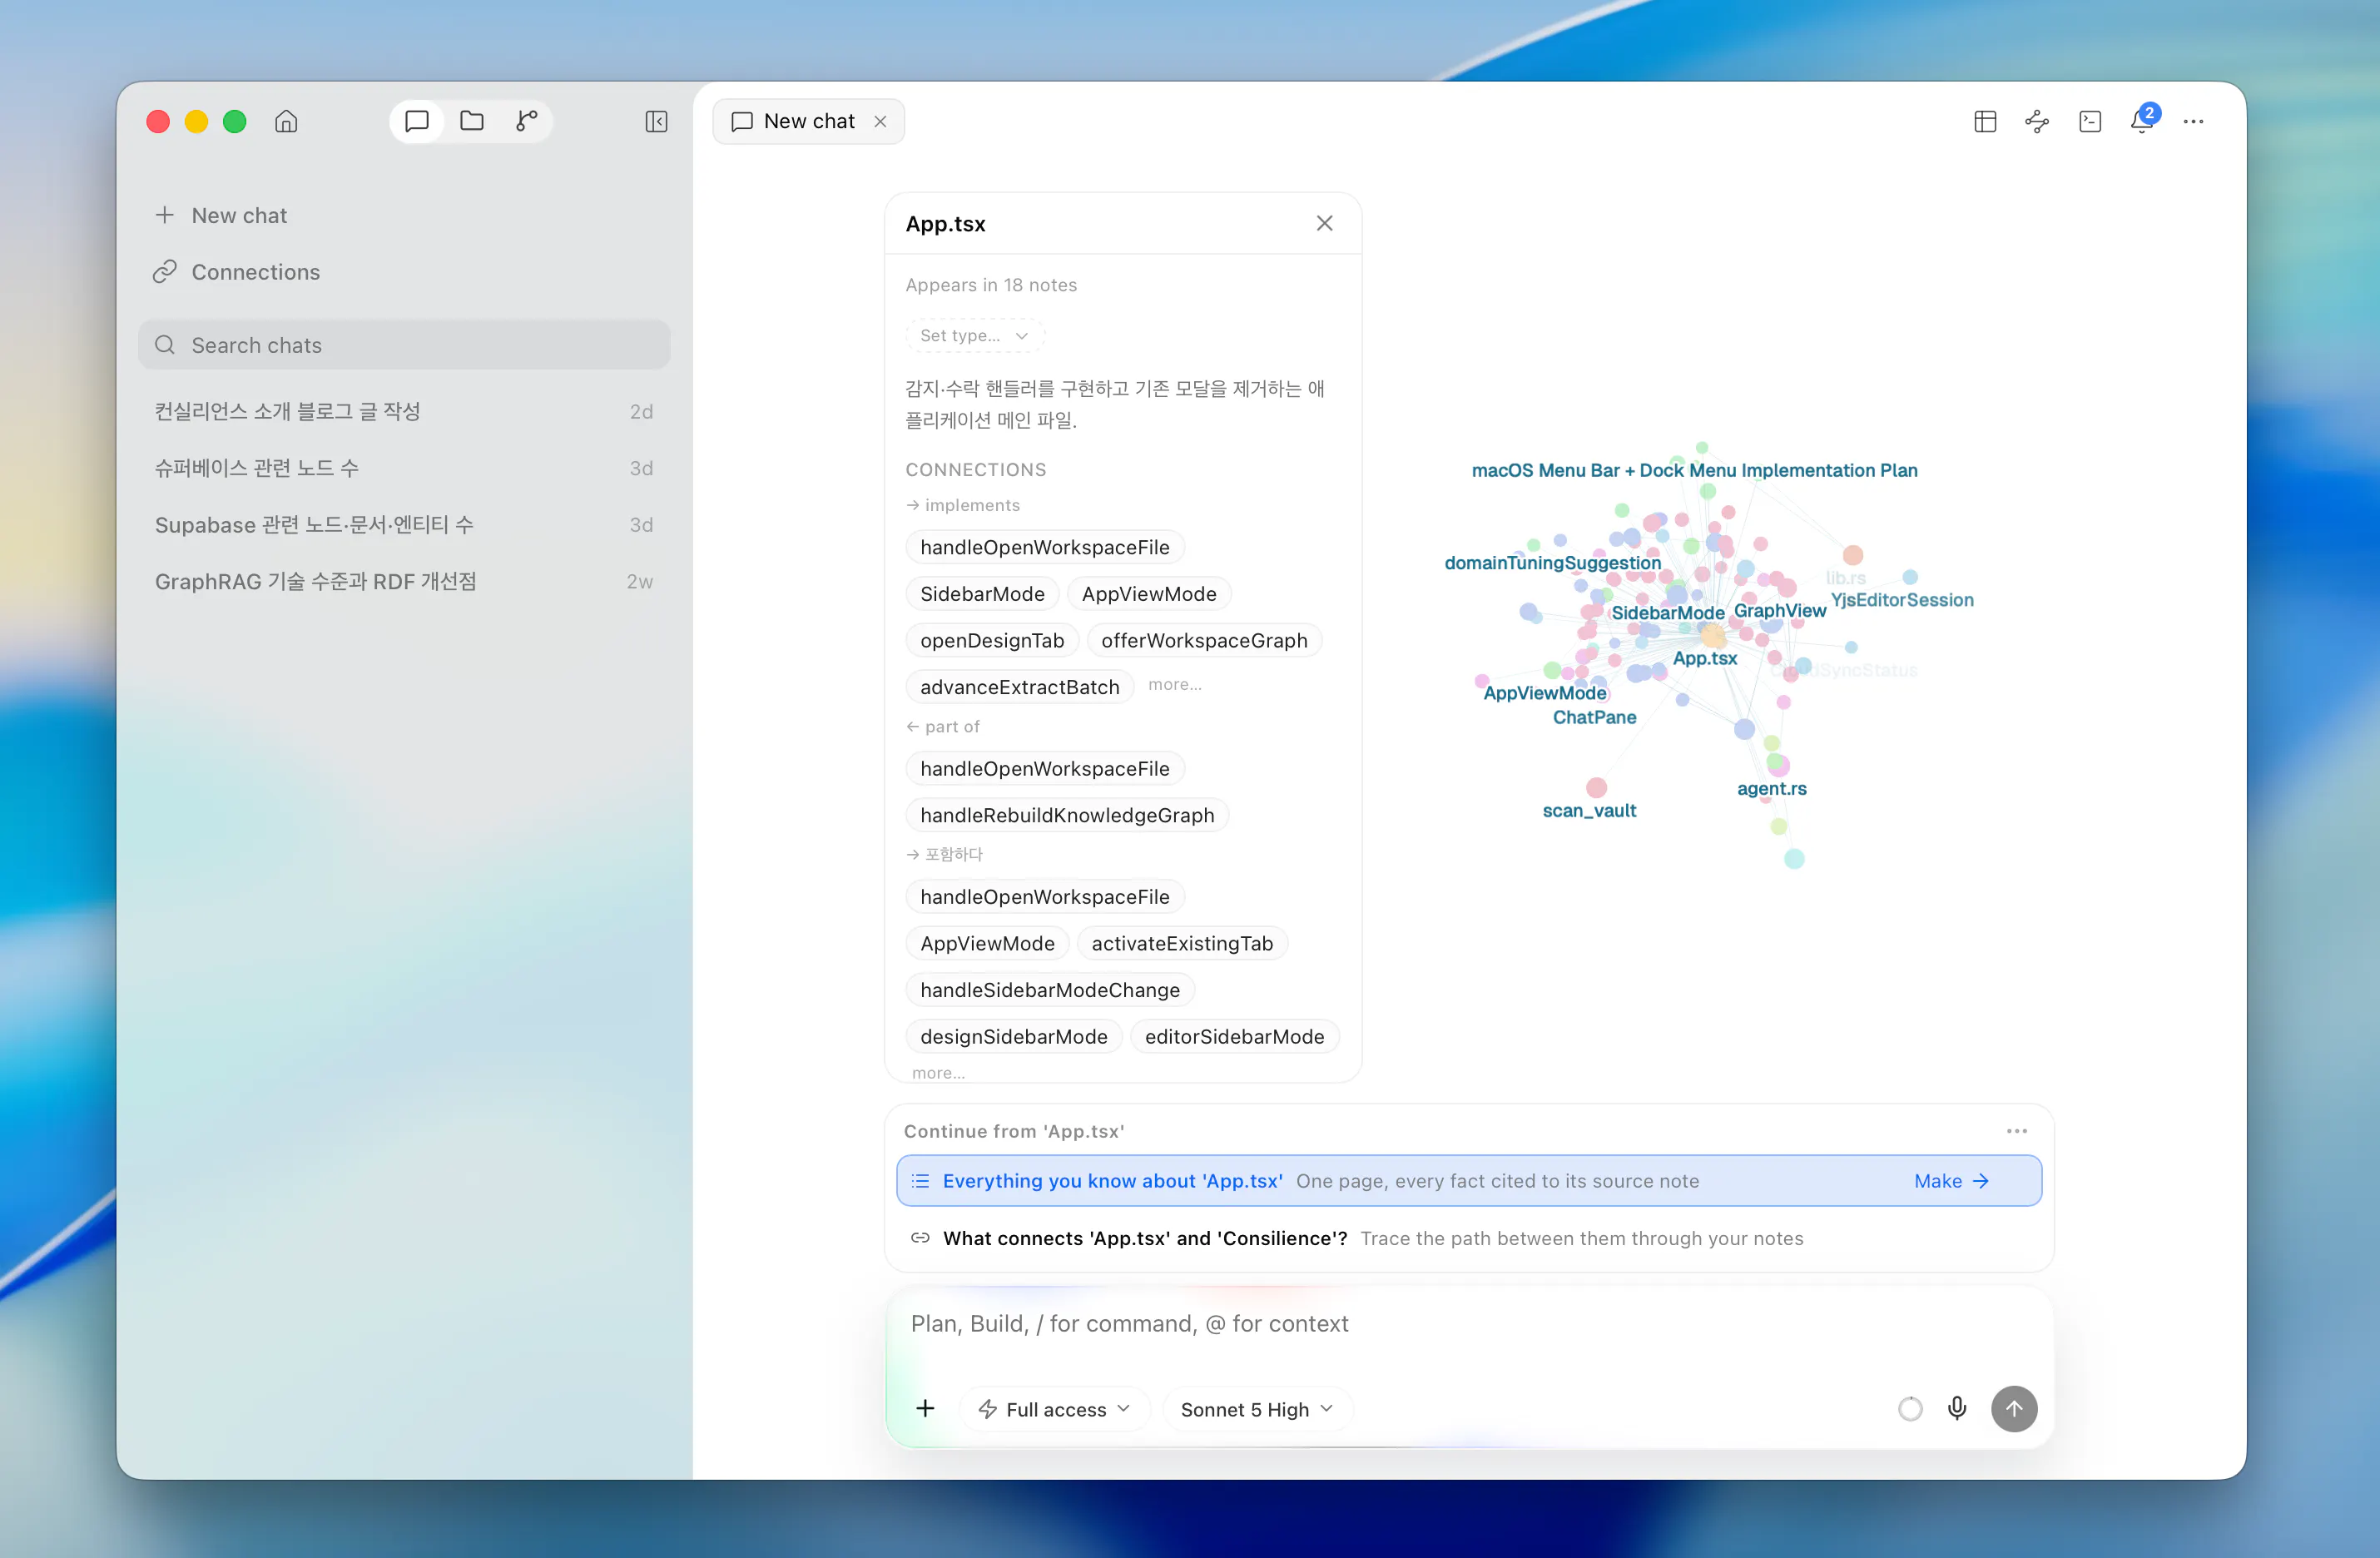Send message with the up-arrow button
The image size is (2380, 1558).
tap(2013, 1409)
